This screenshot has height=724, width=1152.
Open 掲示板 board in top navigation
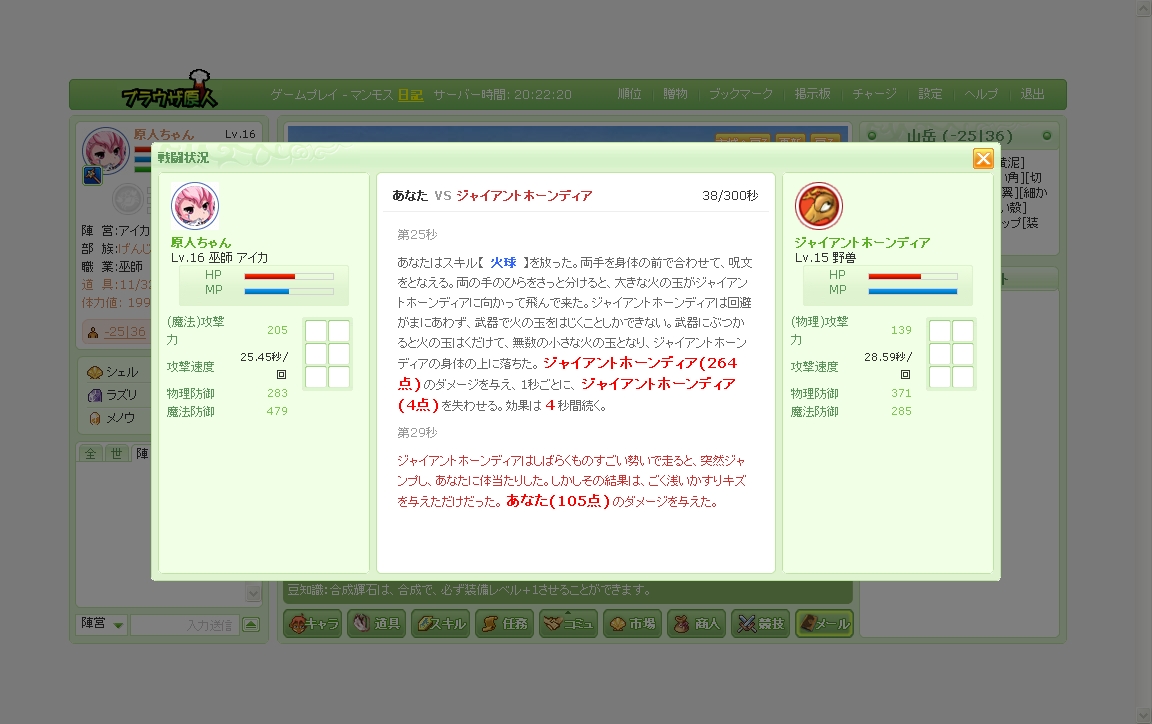[x=813, y=94]
